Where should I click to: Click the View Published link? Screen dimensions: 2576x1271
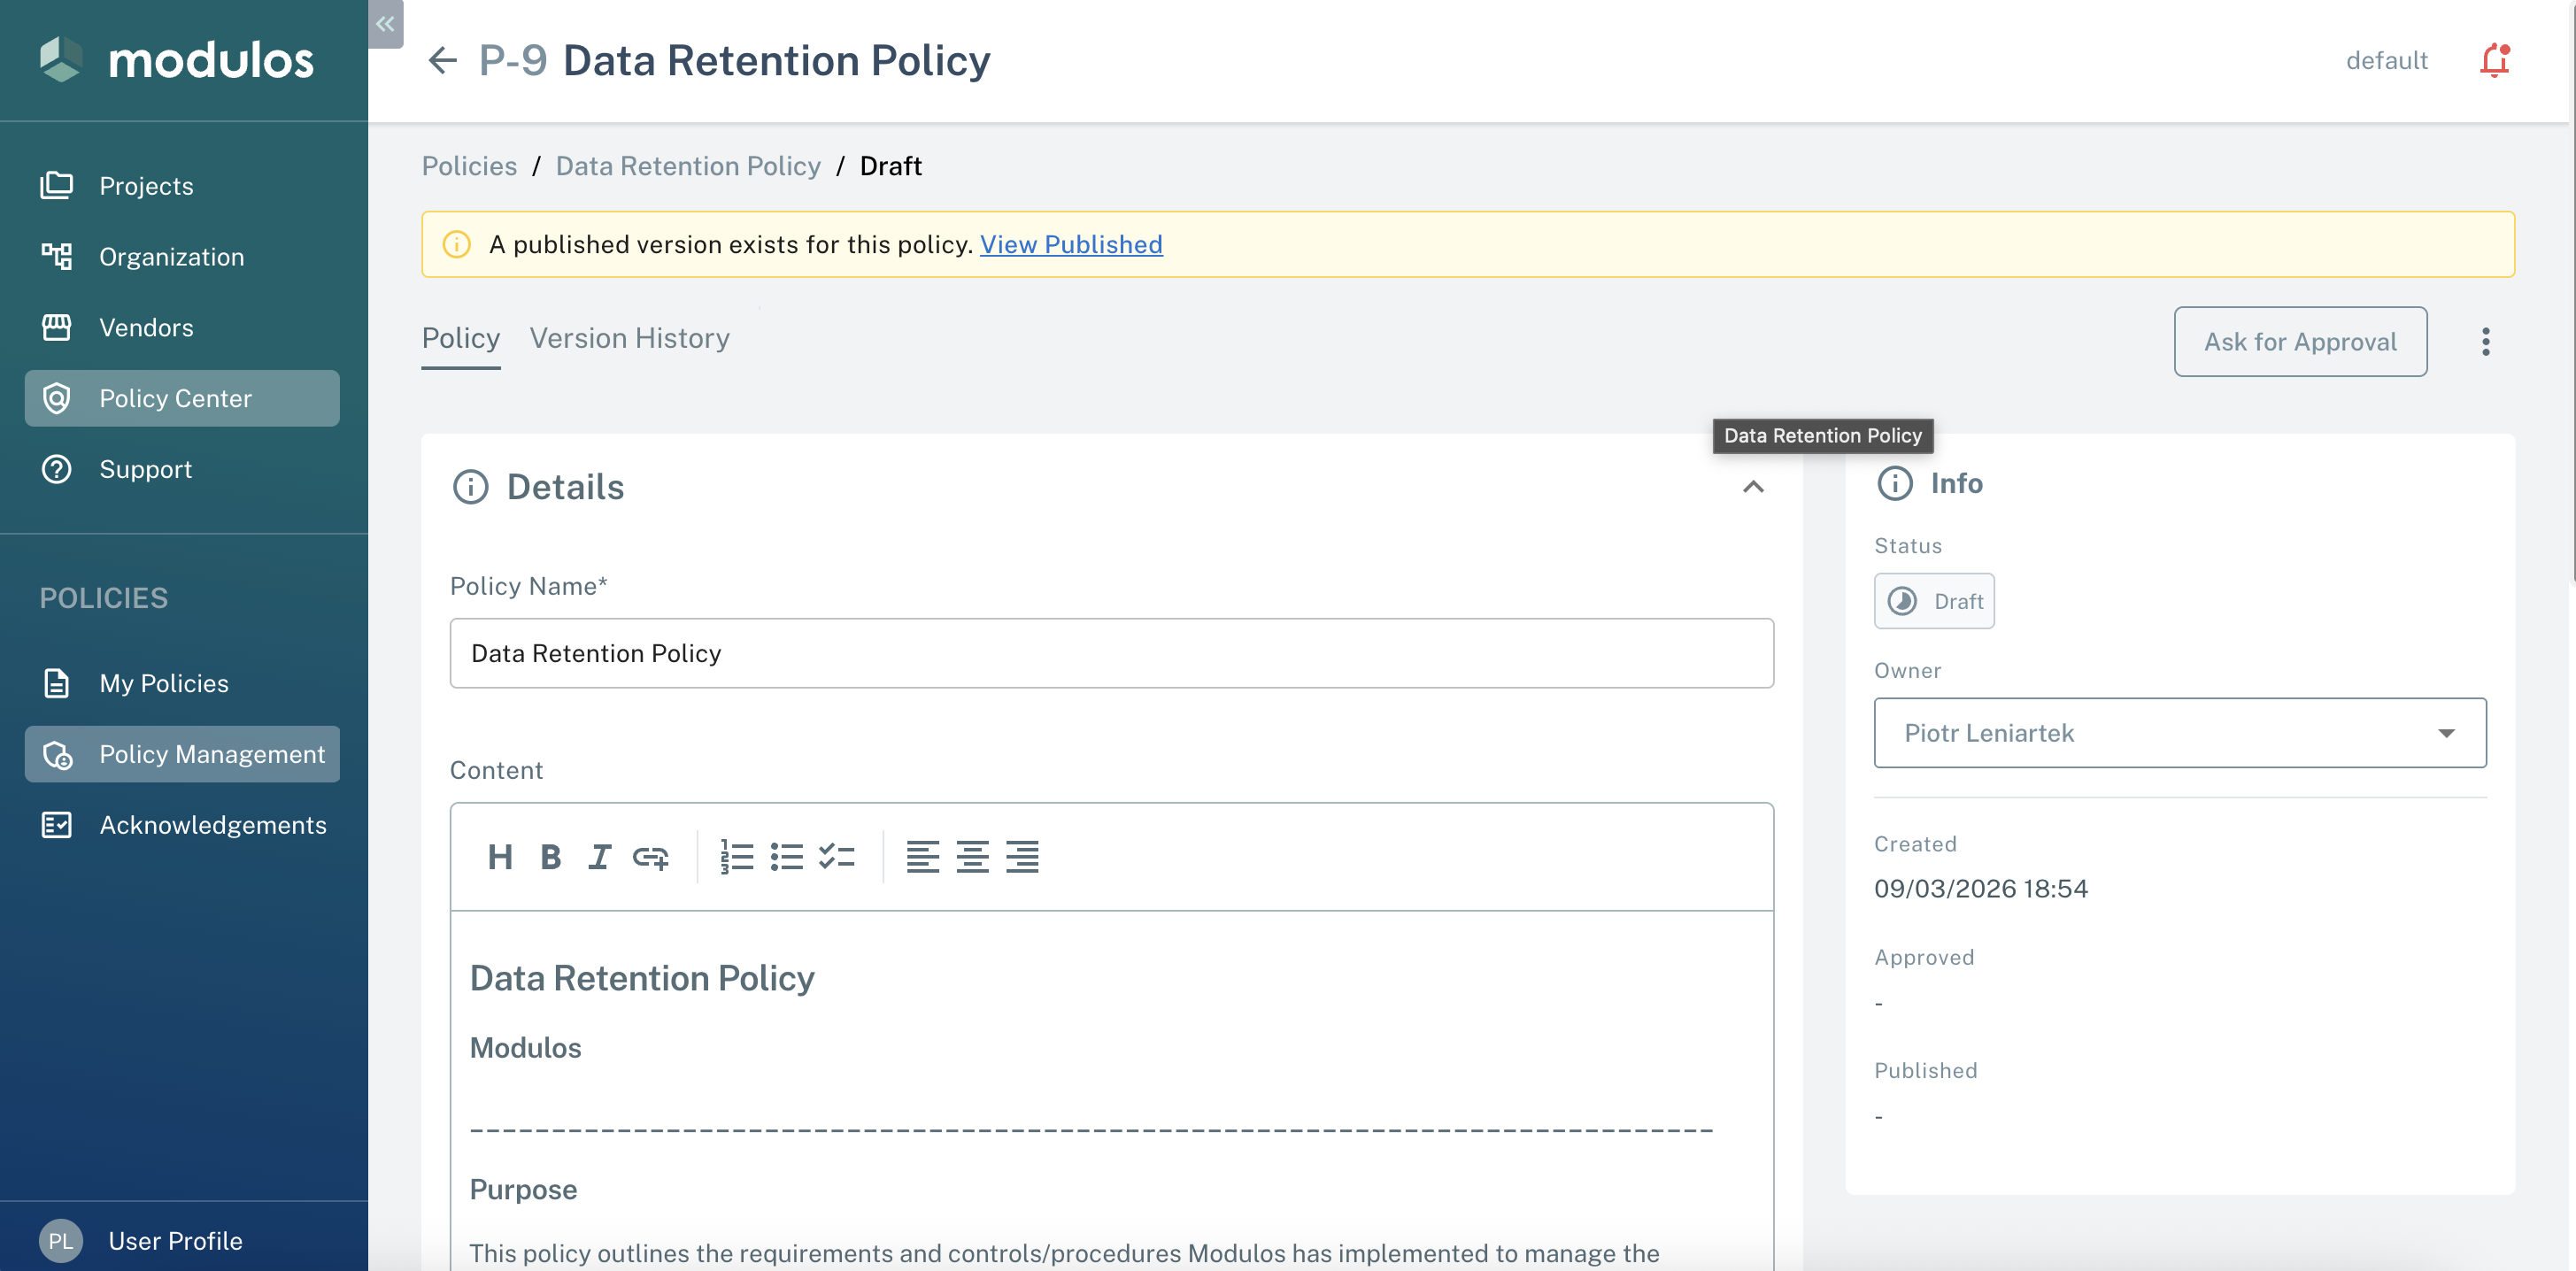coord(1071,244)
